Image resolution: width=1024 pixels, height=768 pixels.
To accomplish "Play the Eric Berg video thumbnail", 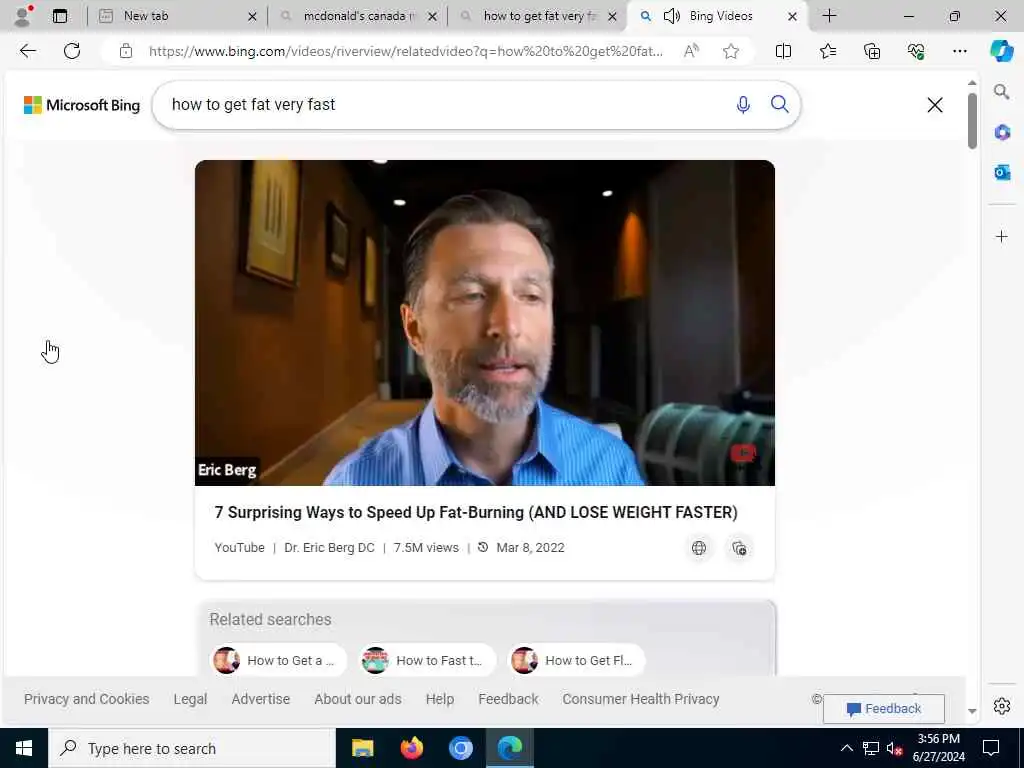I will click(485, 323).
